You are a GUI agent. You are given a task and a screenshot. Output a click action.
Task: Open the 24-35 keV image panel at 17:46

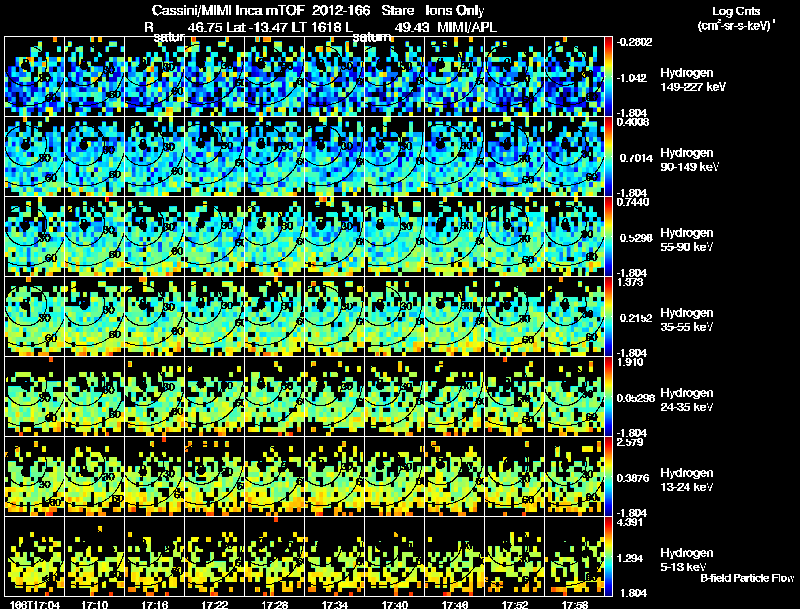pyautogui.click(x=455, y=396)
